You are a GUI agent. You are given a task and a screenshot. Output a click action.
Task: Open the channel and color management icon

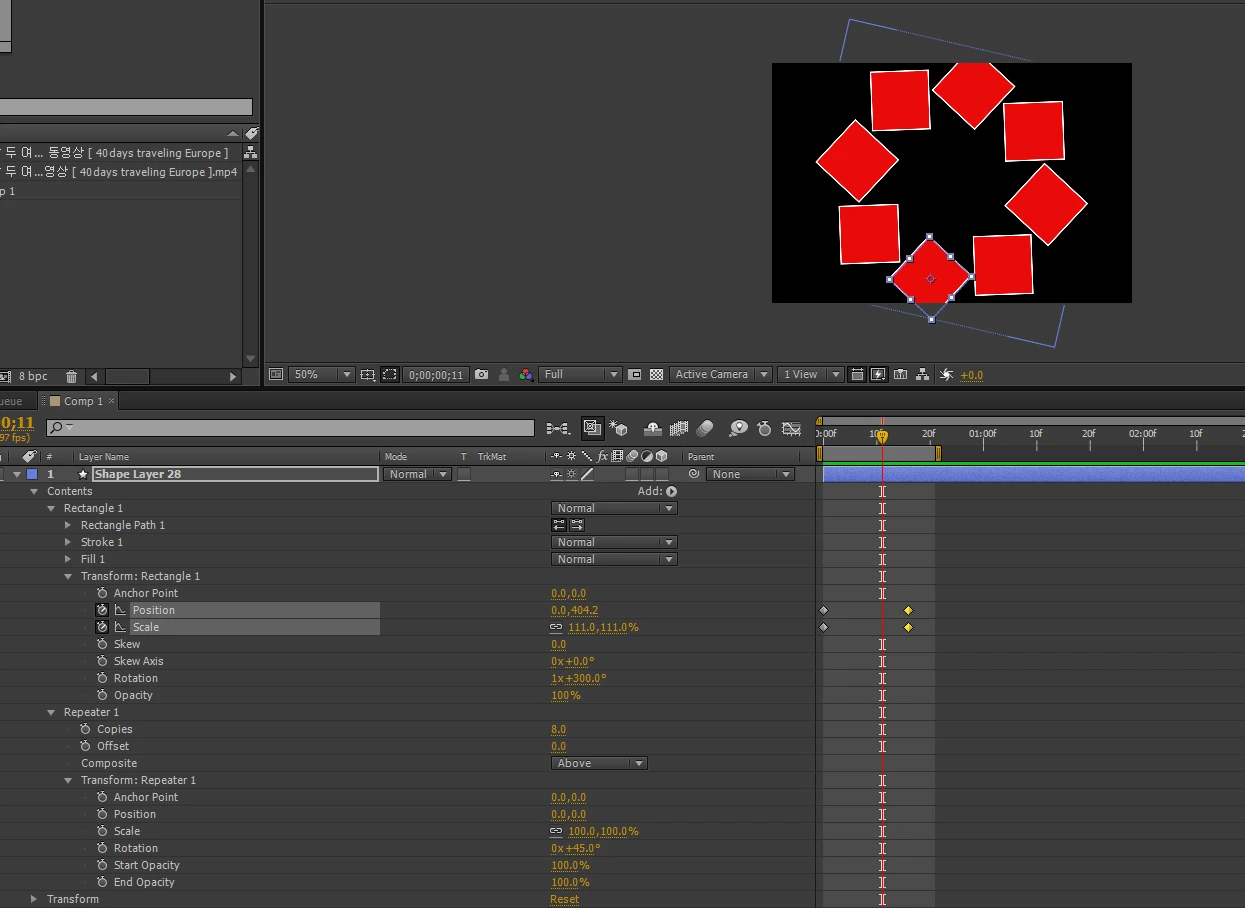pyautogui.click(x=526, y=375)
